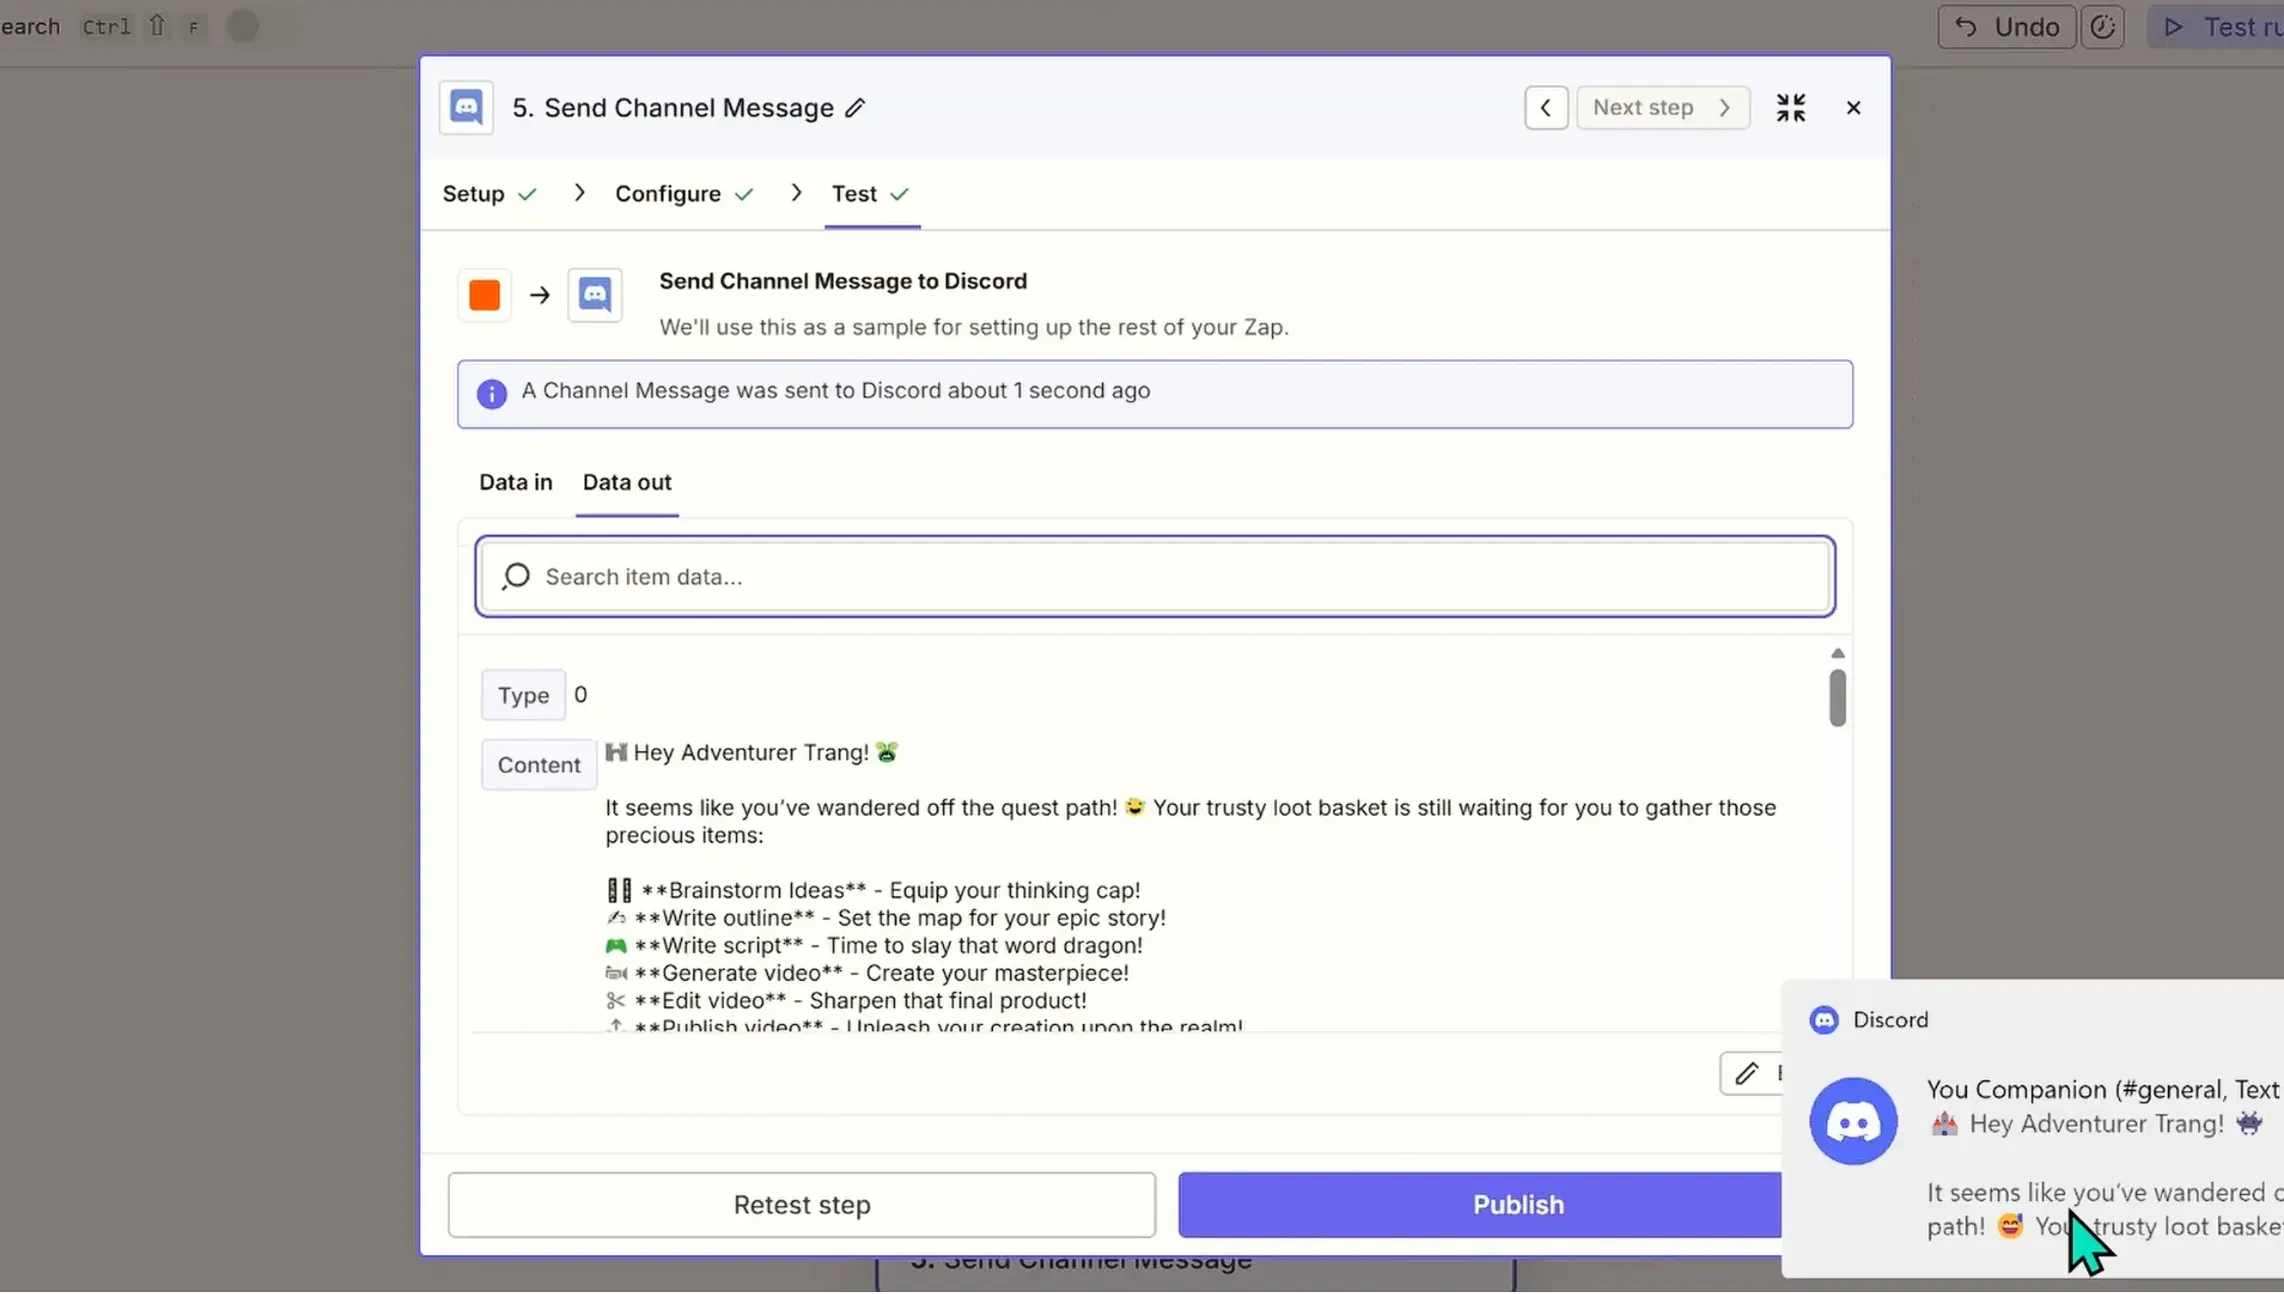Switch to the Configure tab

coord(684,194)
